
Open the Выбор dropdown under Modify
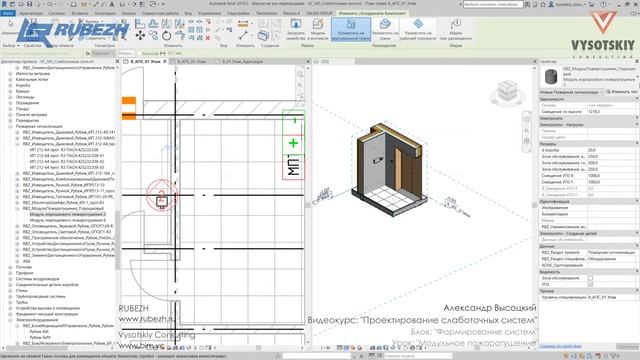point(11,46)
